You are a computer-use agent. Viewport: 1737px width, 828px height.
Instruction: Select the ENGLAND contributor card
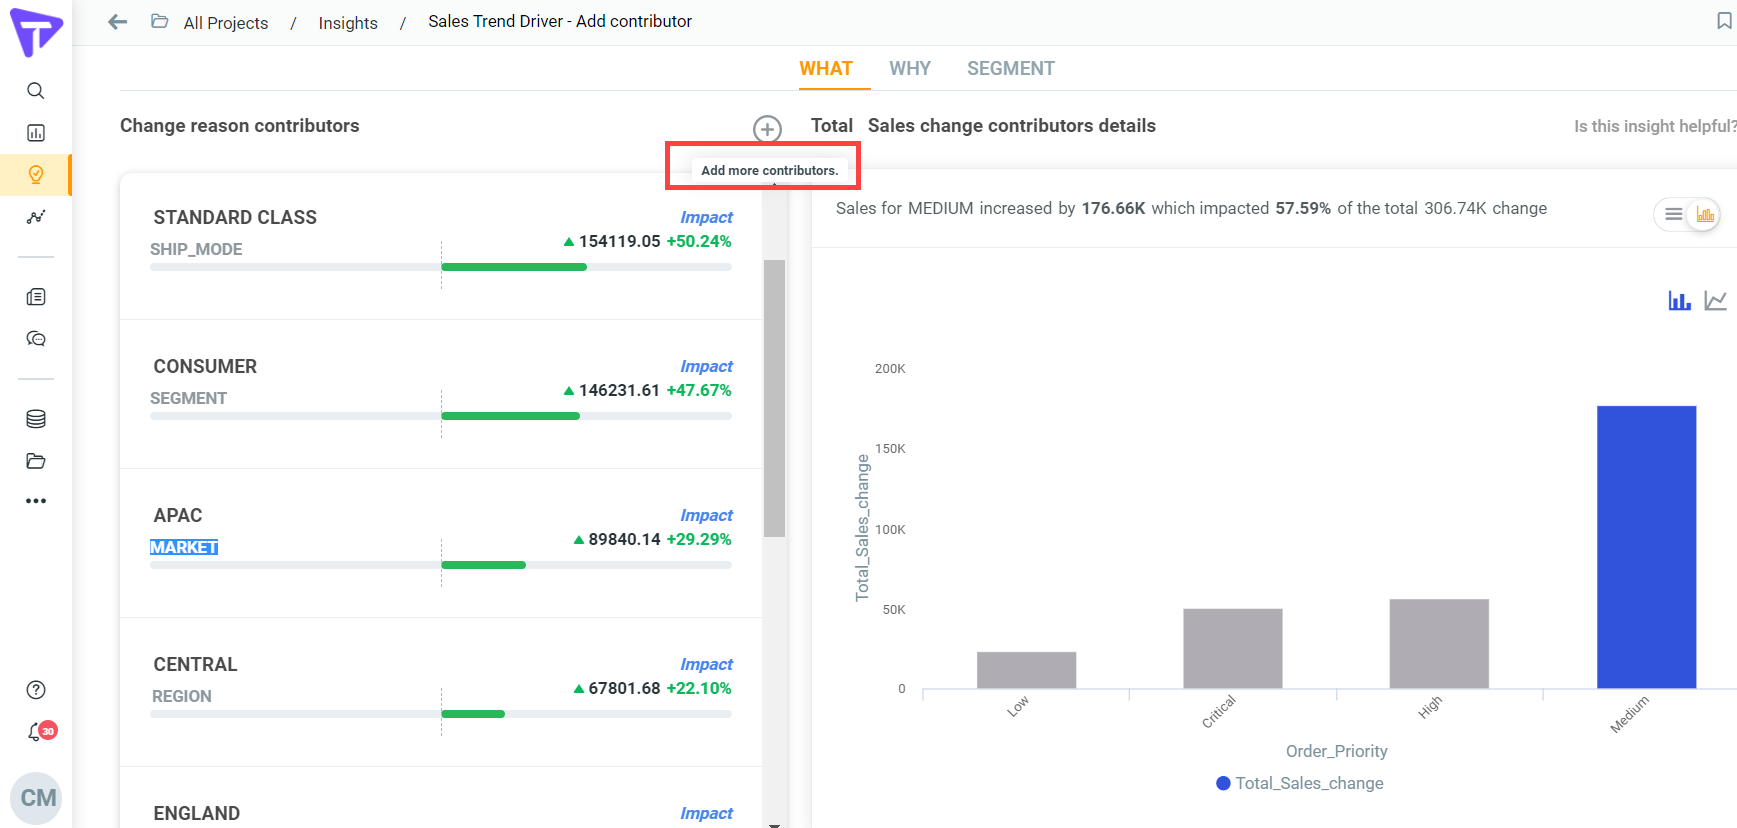pos(441,798)
